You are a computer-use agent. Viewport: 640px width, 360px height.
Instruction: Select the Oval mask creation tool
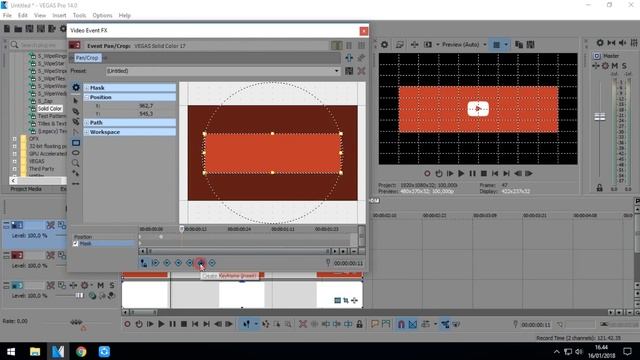pyautogui.click(x=76, y=153)
